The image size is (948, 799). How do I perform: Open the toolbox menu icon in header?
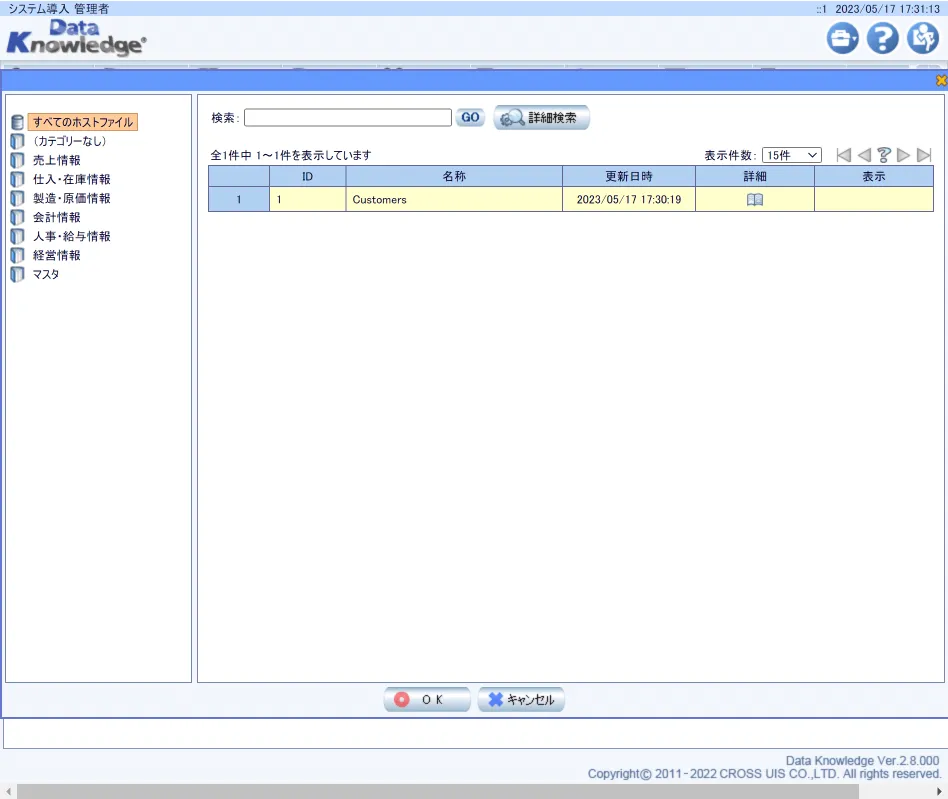842,39
